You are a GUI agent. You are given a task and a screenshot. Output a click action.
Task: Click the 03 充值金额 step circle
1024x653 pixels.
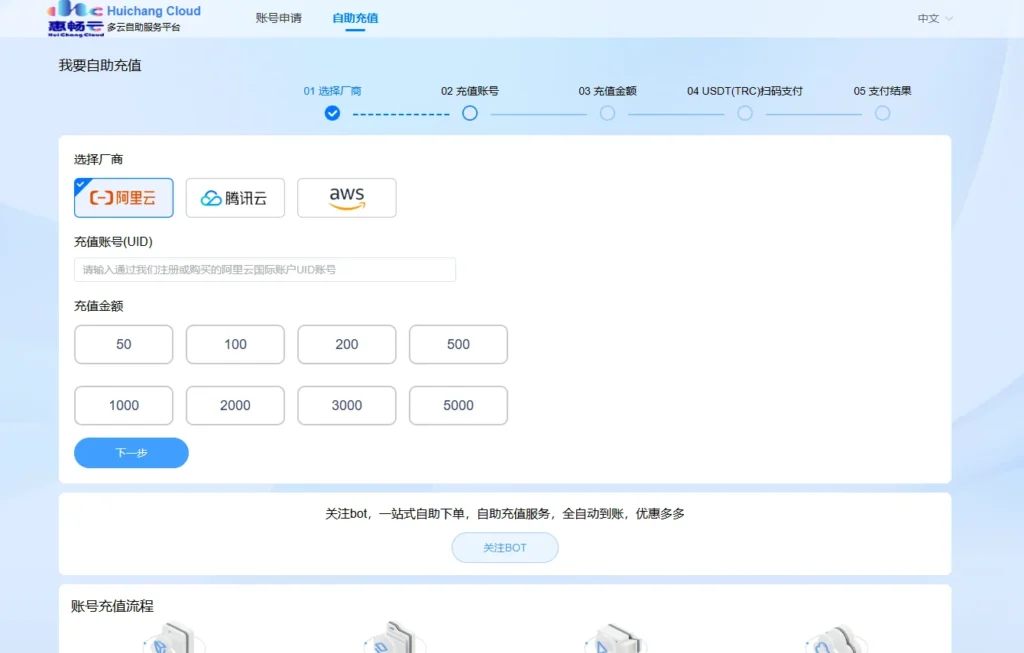point(607,114)
